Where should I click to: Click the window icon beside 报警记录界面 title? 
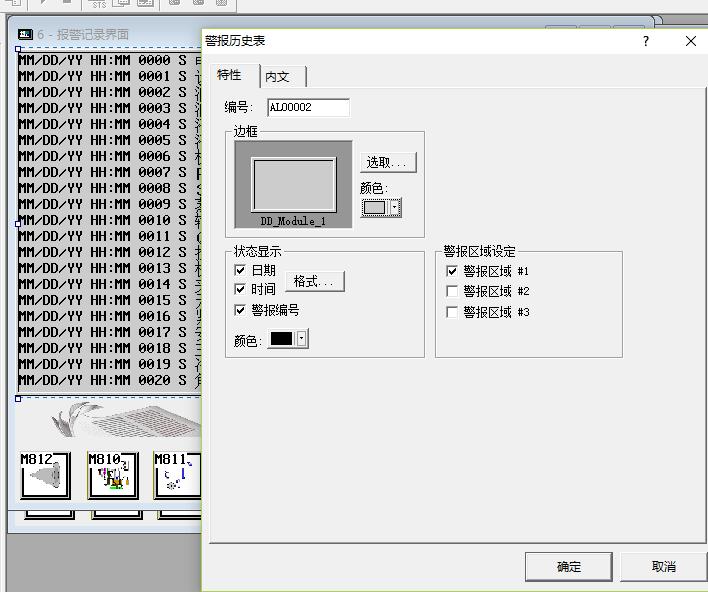(x=25, y=34)
